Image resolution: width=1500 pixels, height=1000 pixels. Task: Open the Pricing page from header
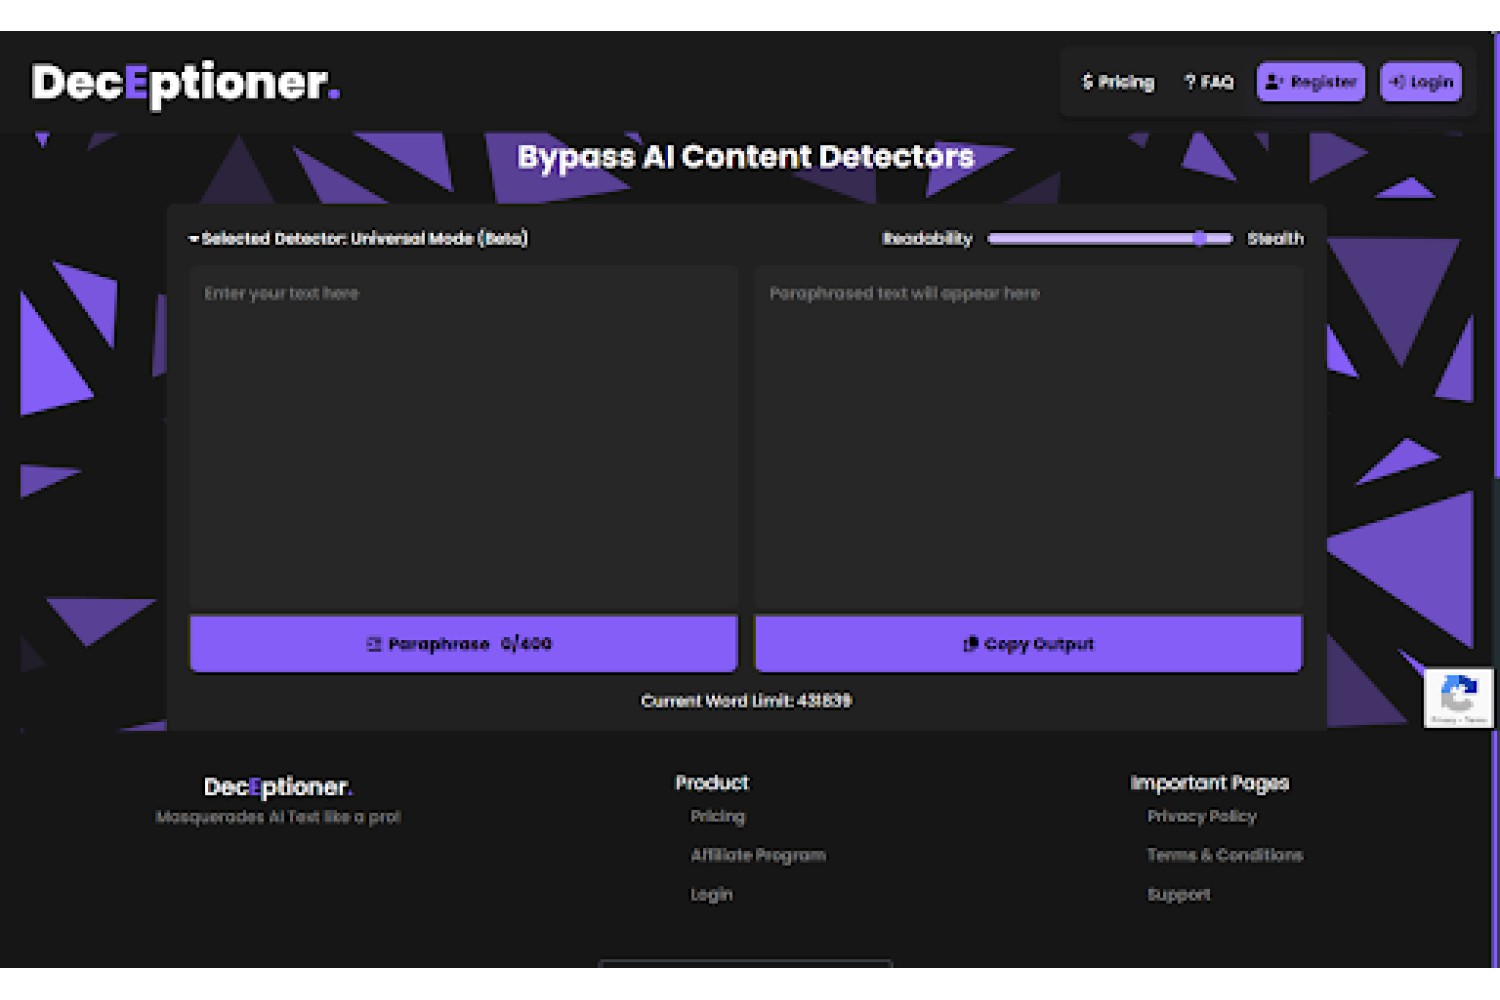coord(1118,82)
